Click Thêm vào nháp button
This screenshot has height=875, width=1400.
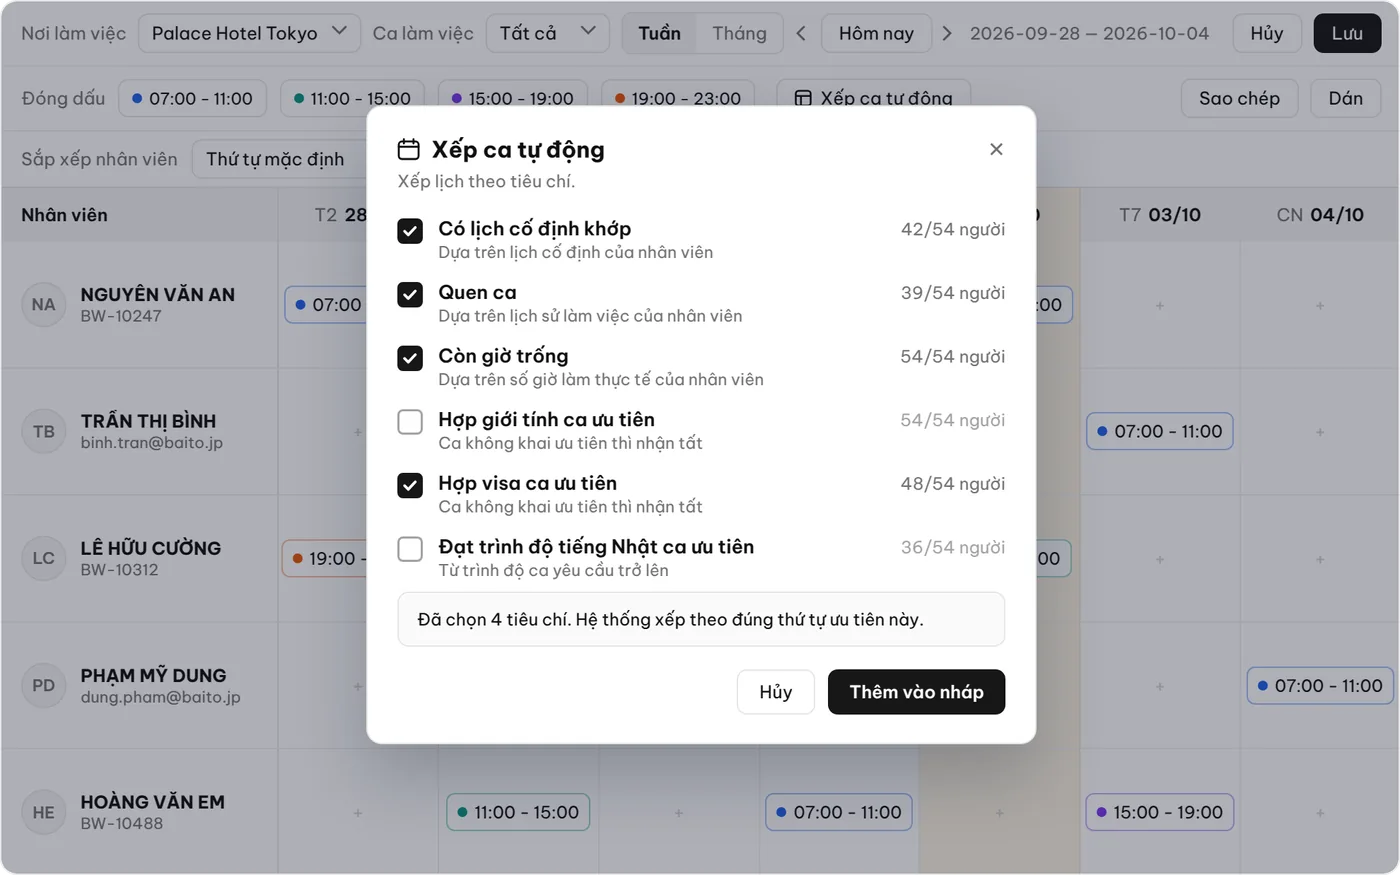(x=916, y=692)
